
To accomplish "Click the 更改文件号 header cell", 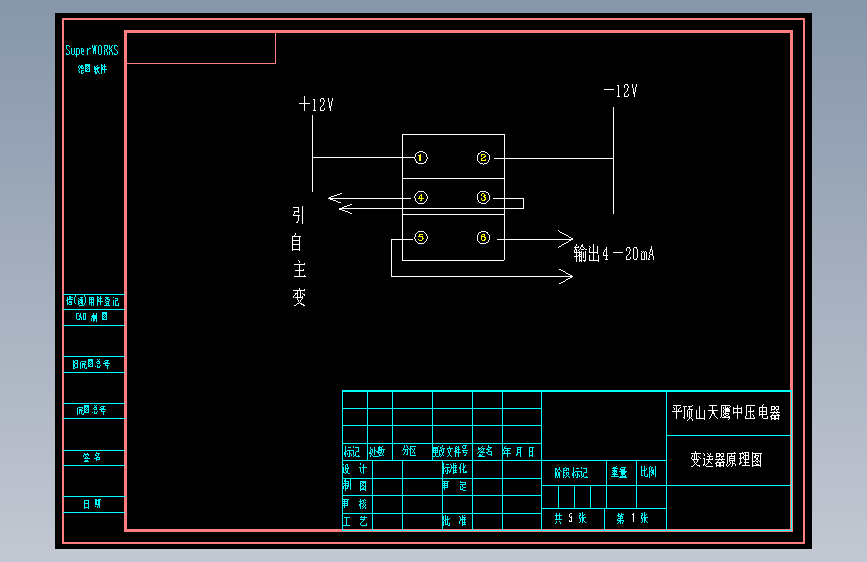I will click(x=450, y=451).
